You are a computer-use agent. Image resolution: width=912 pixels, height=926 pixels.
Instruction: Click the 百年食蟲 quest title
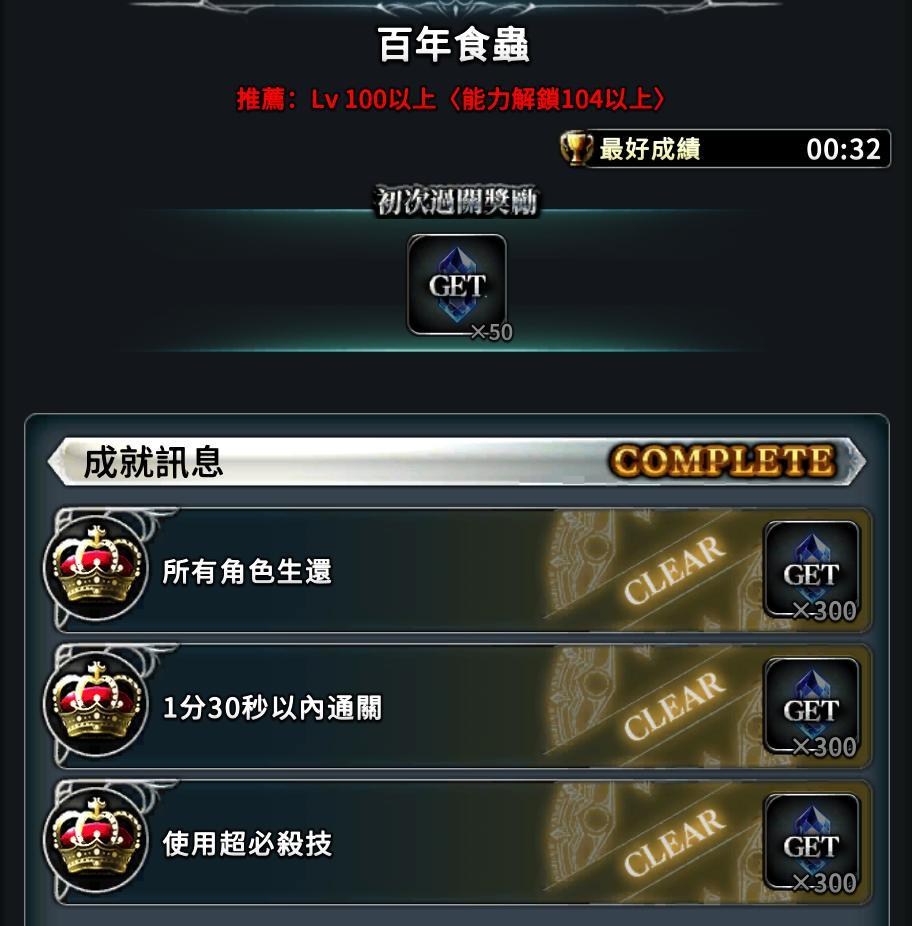tap(454, 45)
